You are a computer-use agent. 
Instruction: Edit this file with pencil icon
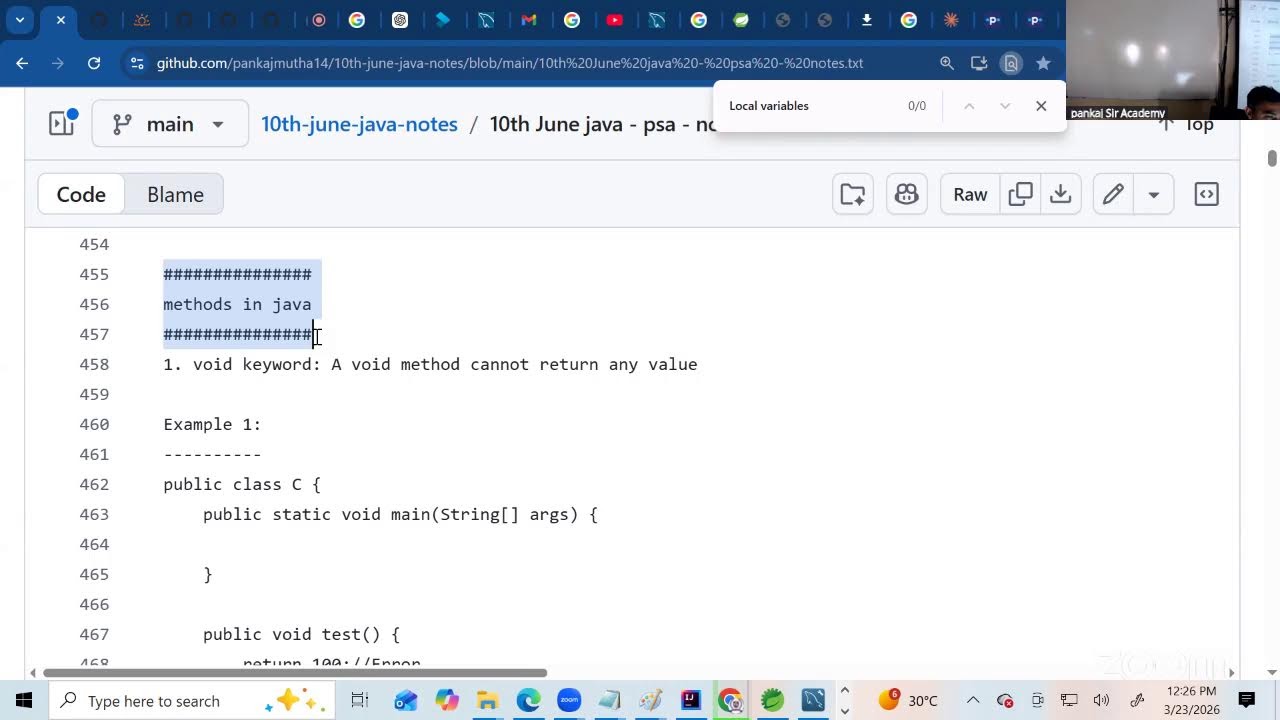pos(1113,194)
